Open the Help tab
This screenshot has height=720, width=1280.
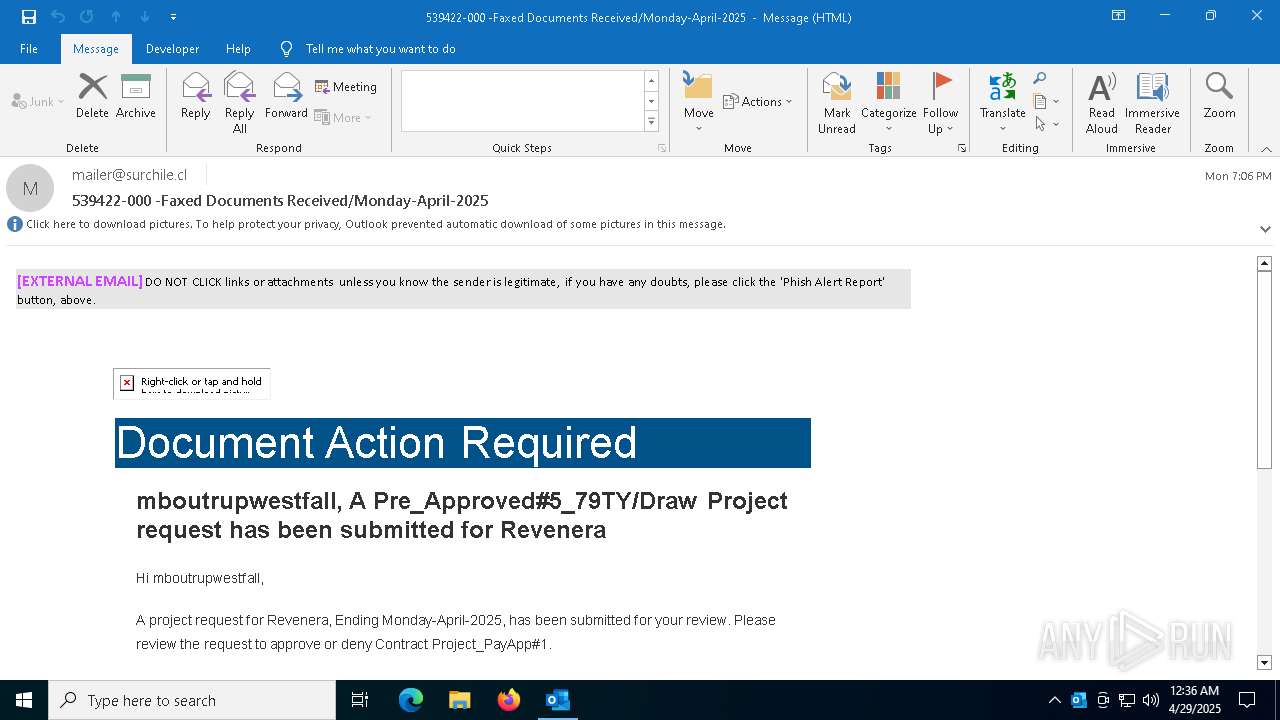[x=238, y=49]
